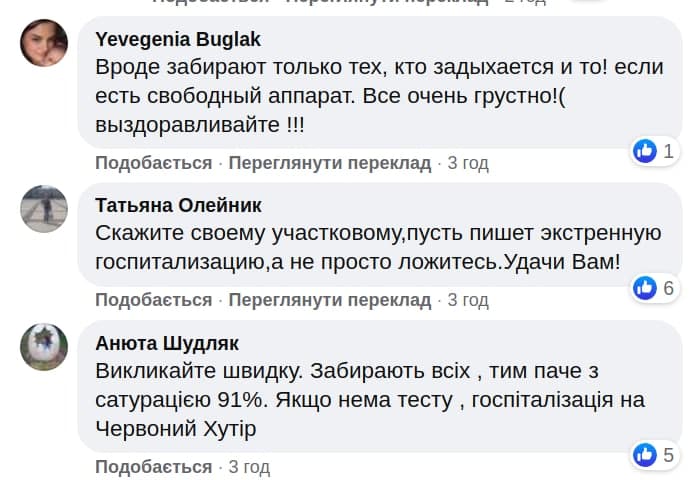Viewport: 699px width, 480px height.
Task: Like Анюта Шудляк's comment with Подобається
Action: tap(154, 467)
